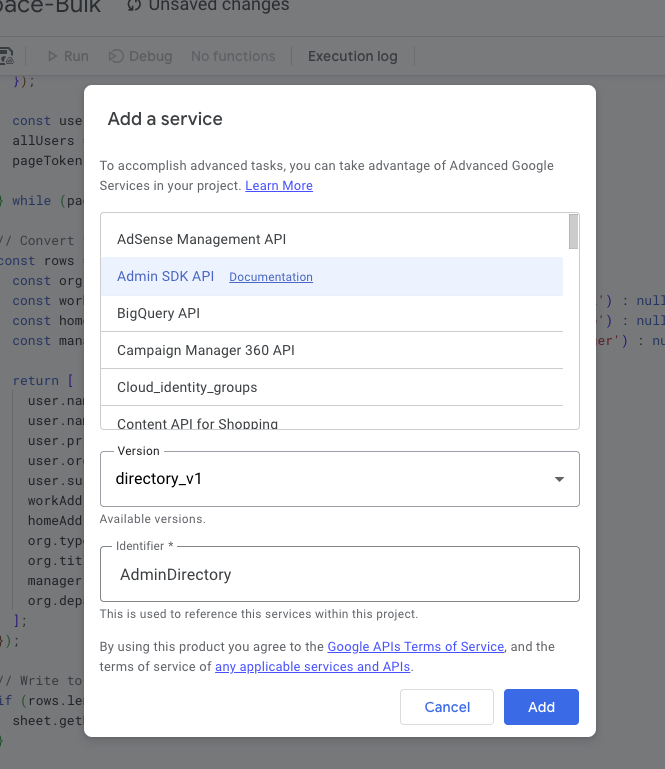Click the Unsaved changes sync icon
The height and width of the screenshot is (769, 665).
tap(134, 6)
